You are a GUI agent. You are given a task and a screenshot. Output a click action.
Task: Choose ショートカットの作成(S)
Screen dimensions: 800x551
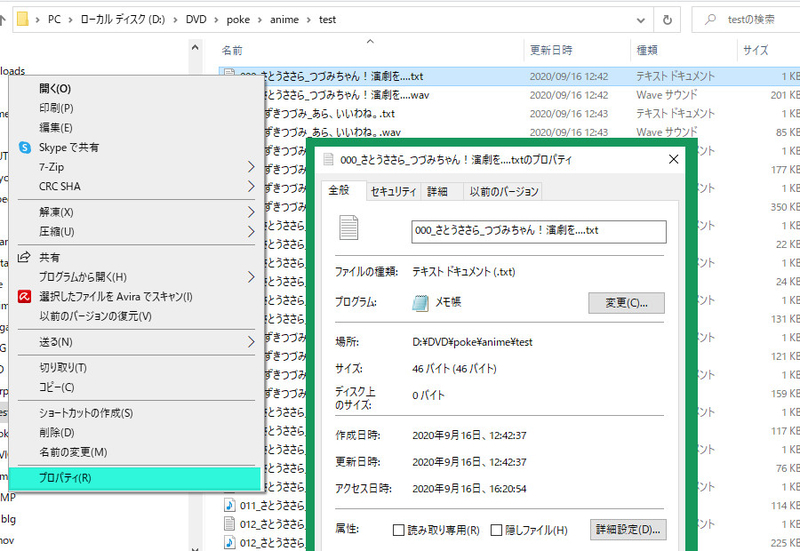point(86,413)
